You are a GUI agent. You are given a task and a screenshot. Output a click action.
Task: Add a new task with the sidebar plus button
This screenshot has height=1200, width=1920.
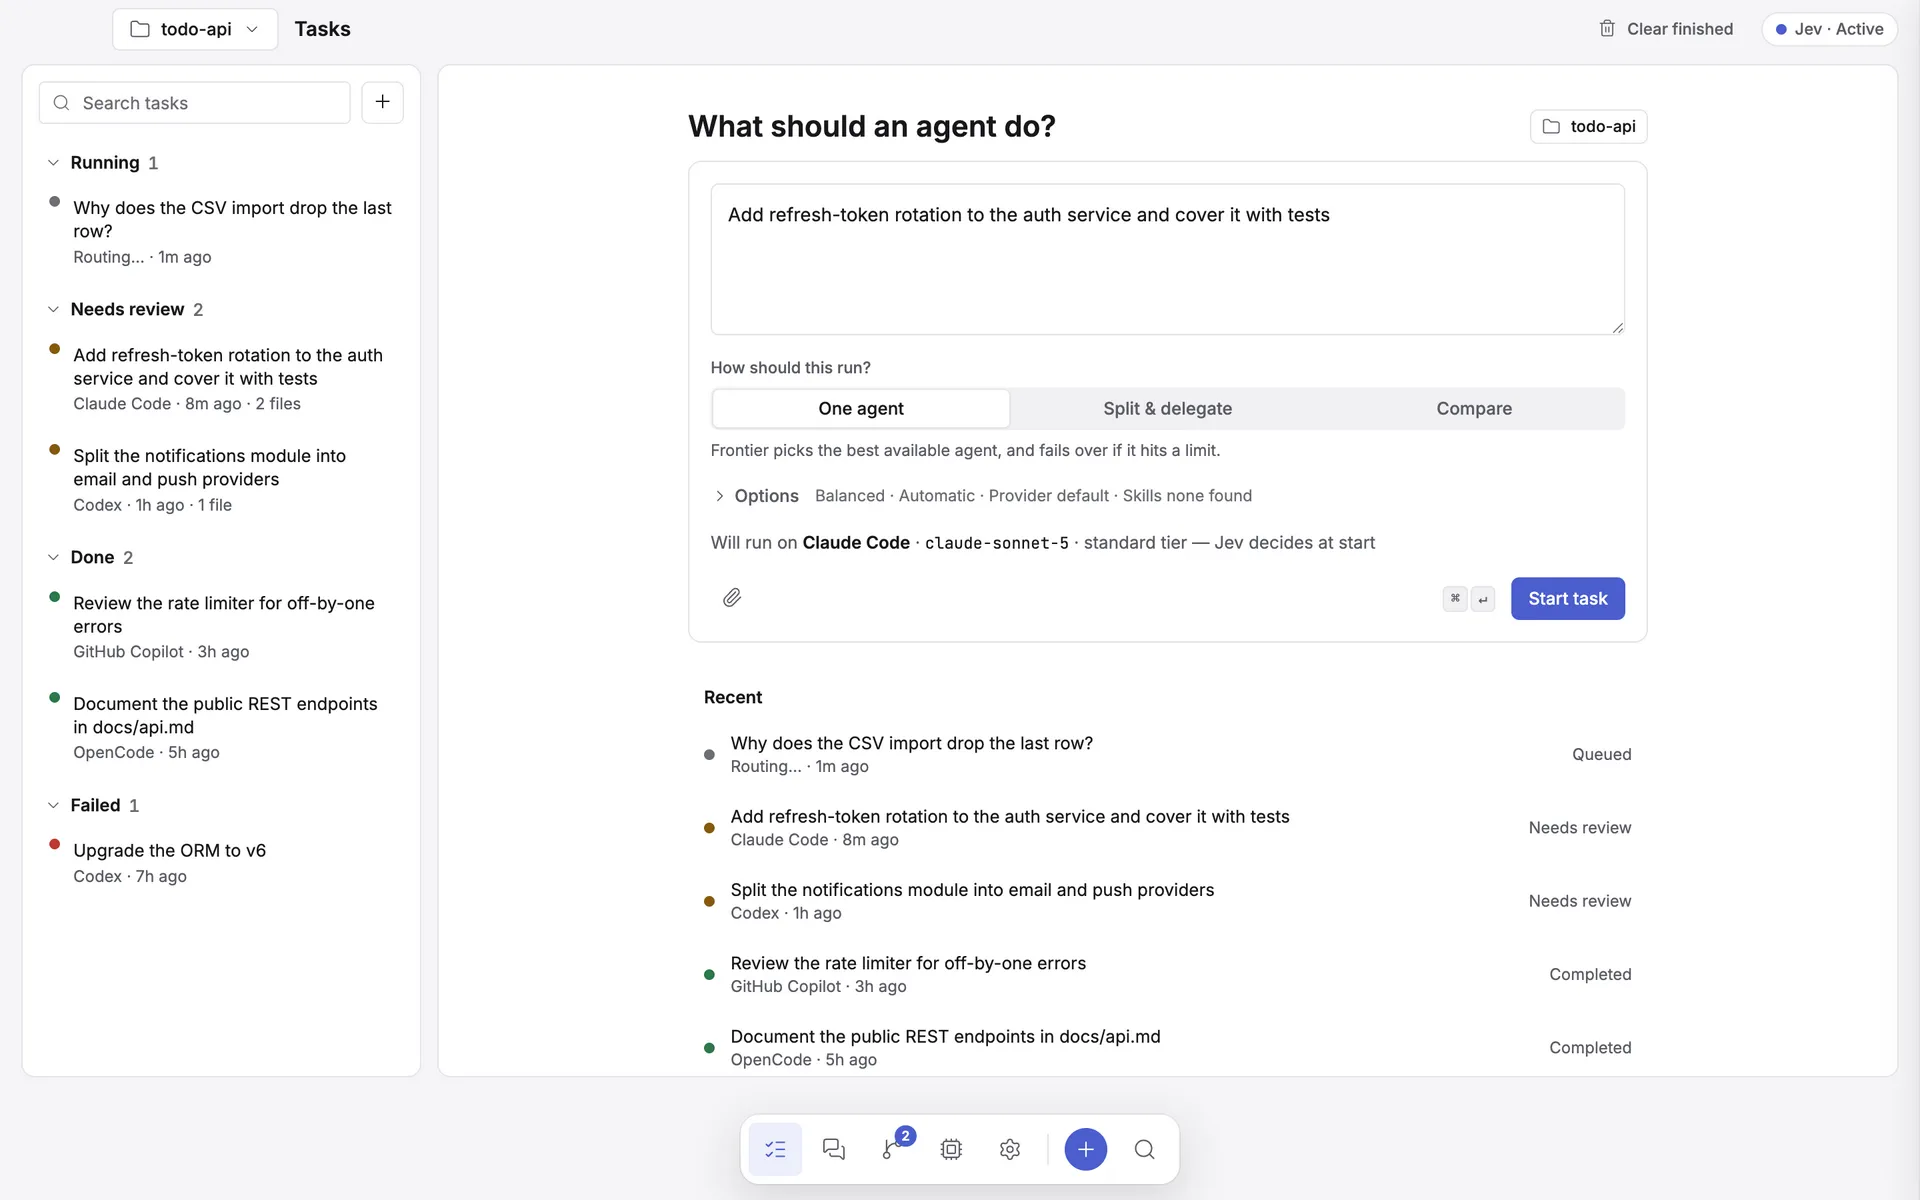pos(382,102)
